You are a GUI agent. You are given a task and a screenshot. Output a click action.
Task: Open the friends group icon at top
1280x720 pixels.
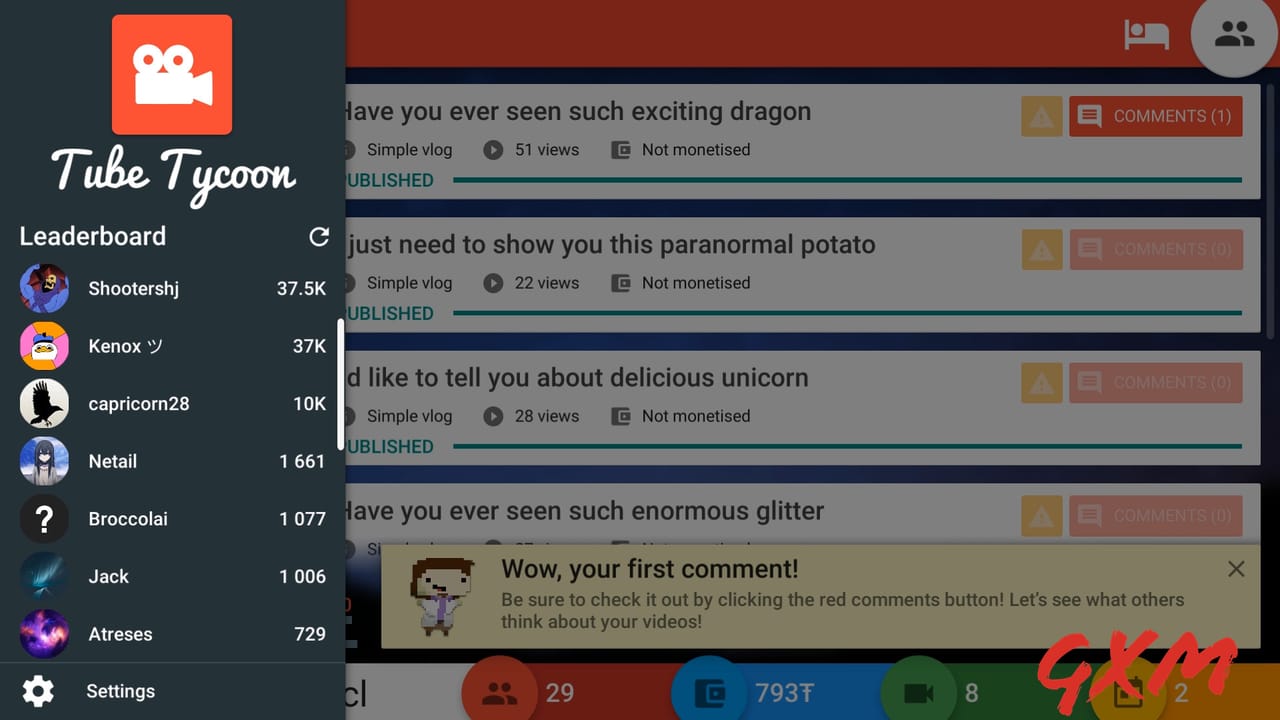pos(1234,35)
